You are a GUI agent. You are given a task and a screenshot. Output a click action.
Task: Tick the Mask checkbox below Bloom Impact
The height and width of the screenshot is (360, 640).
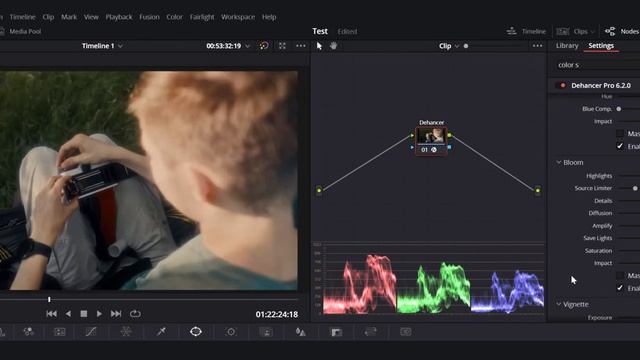click(620, 276)
